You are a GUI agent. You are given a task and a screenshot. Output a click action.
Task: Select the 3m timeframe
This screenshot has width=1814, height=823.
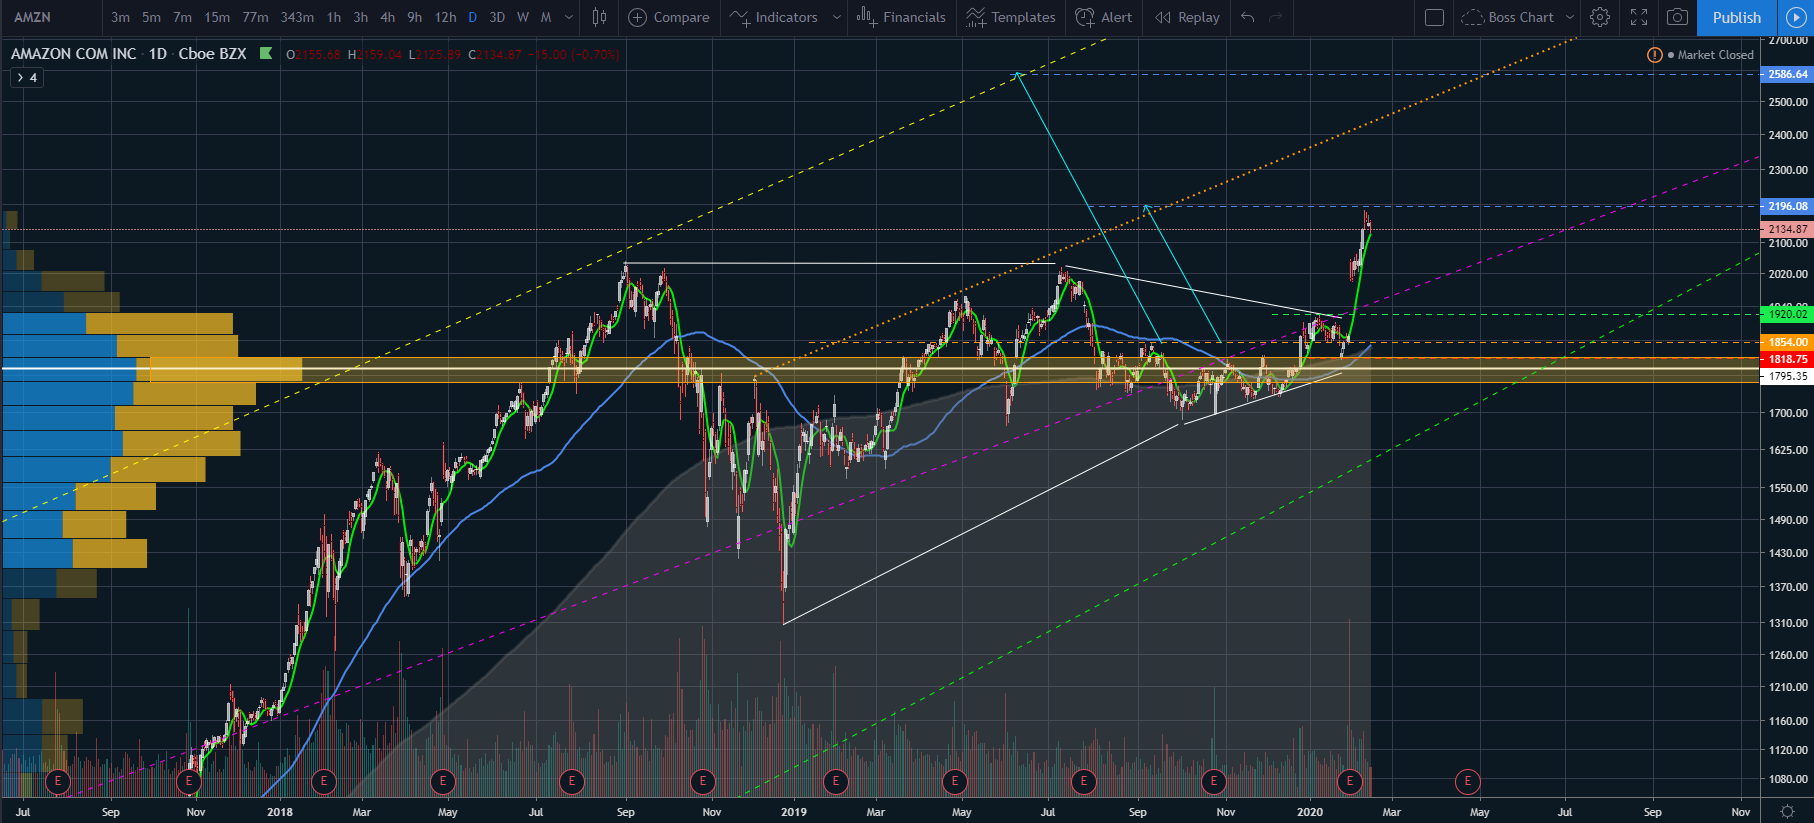point(120,17)
